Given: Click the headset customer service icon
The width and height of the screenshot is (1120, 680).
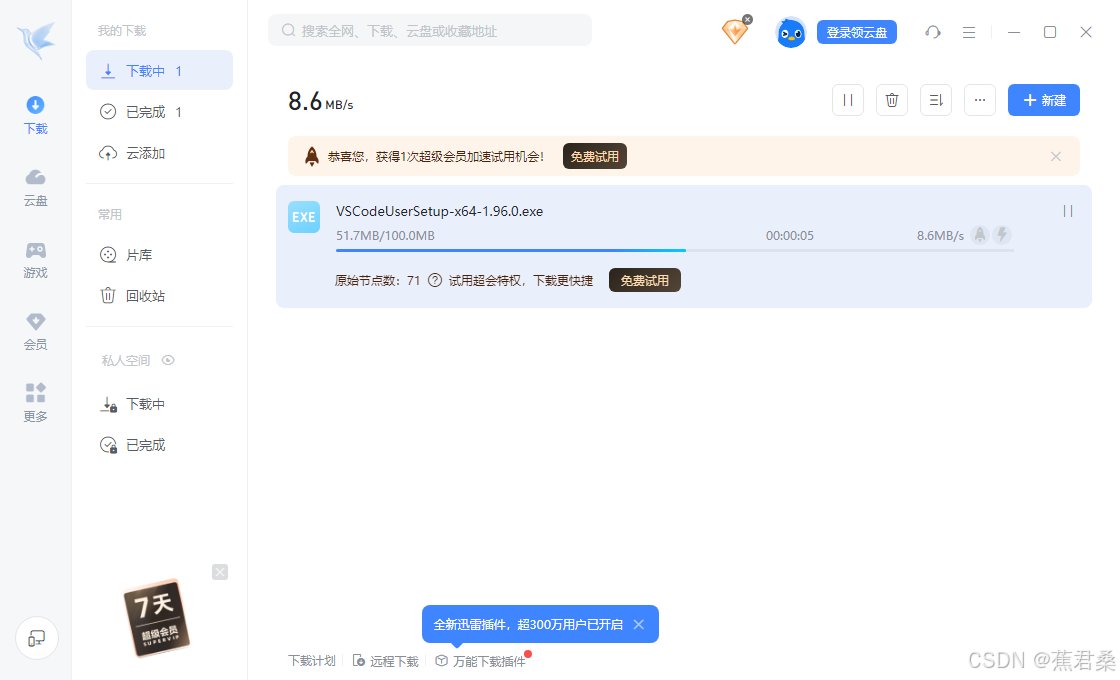Looking at the screenshot, I should pos(933,32).
